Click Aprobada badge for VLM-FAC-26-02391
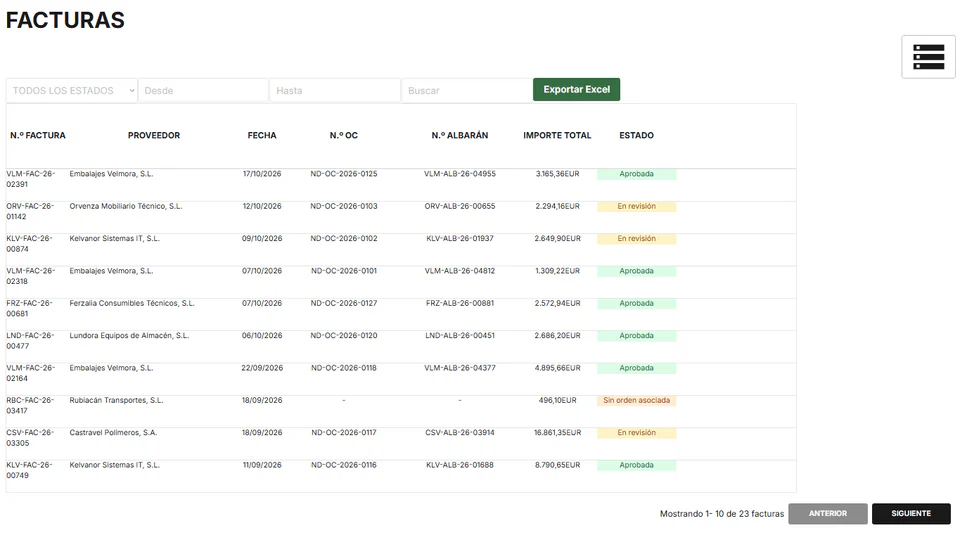Viewport: 960px width, 539px height. pyautogui.click(x=637, y=174)
